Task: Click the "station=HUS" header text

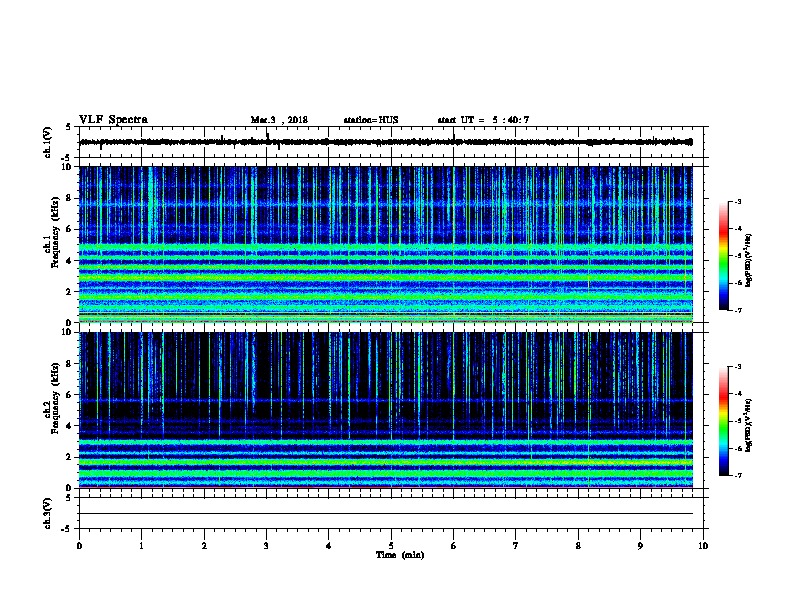Action: [x=371, y=120]
